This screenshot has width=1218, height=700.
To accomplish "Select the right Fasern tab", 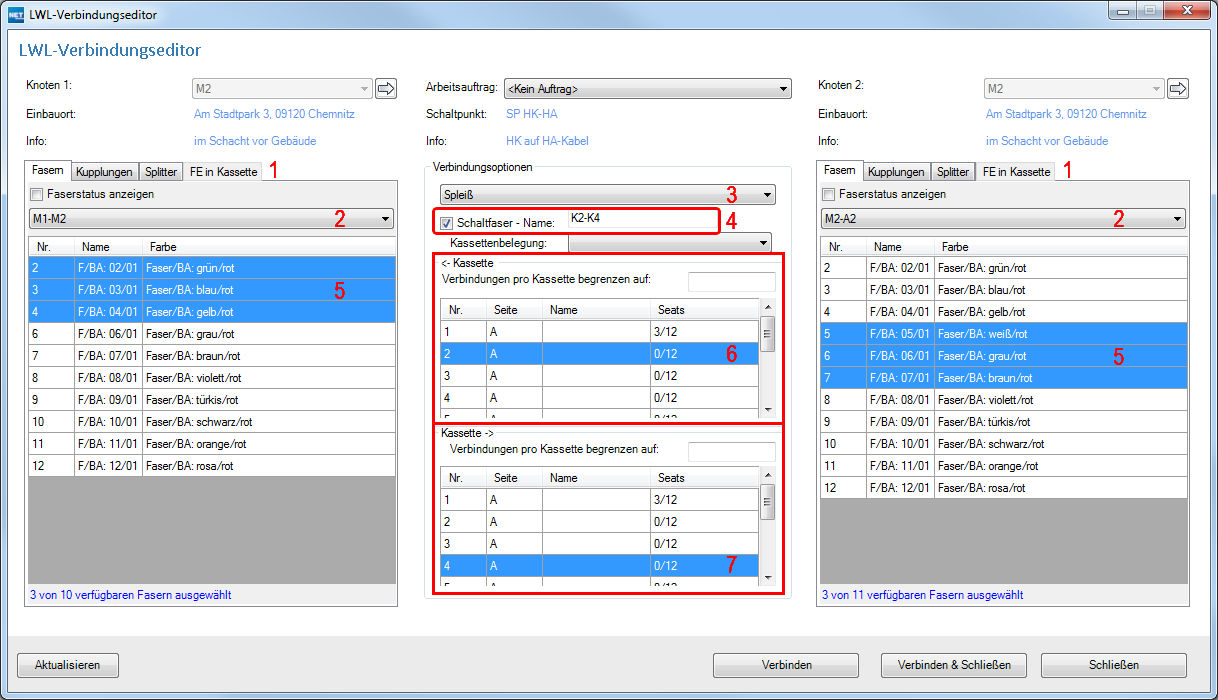I will 840,171.
